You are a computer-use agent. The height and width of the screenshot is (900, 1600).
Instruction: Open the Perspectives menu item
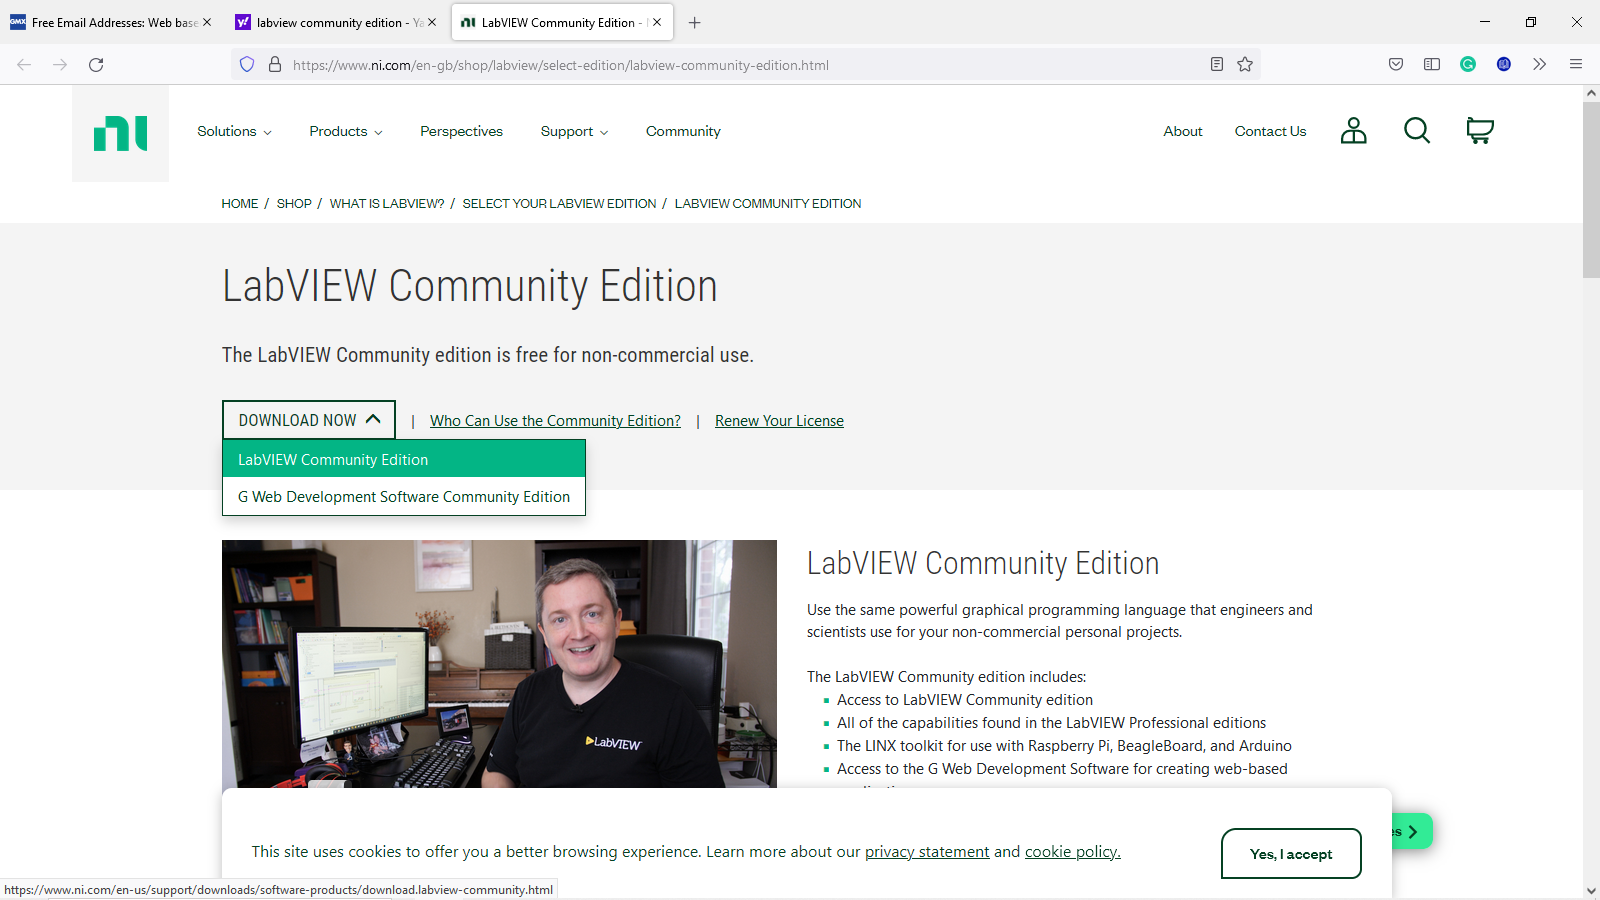tap(461, 132)
